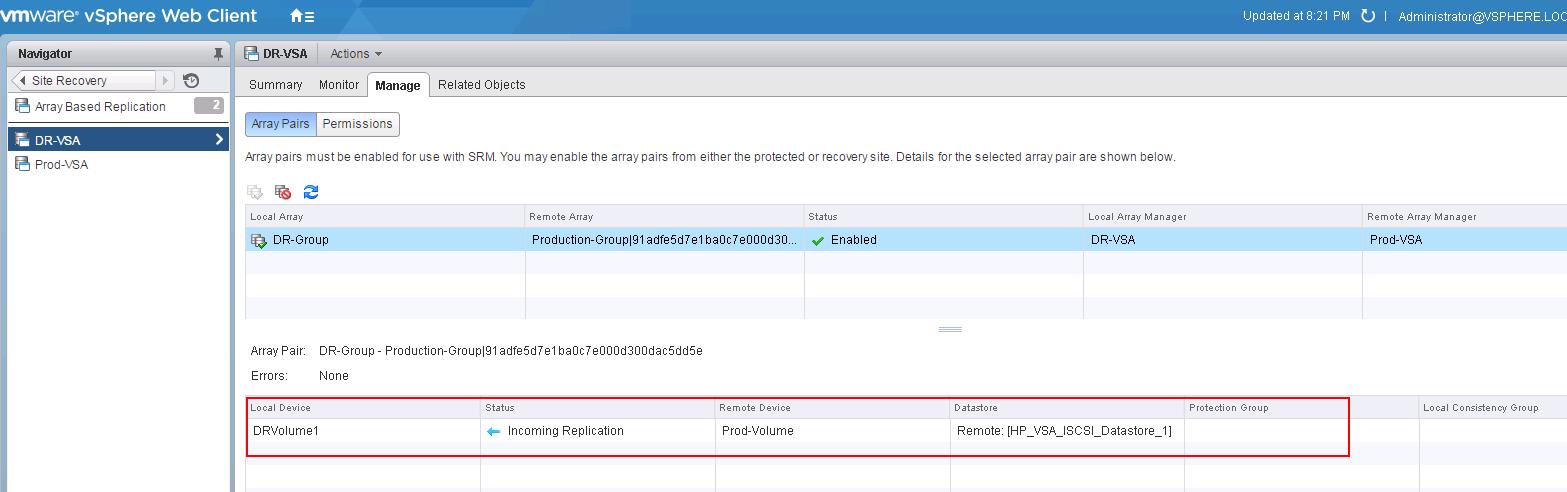Select the Manage tab

(398, 85)
